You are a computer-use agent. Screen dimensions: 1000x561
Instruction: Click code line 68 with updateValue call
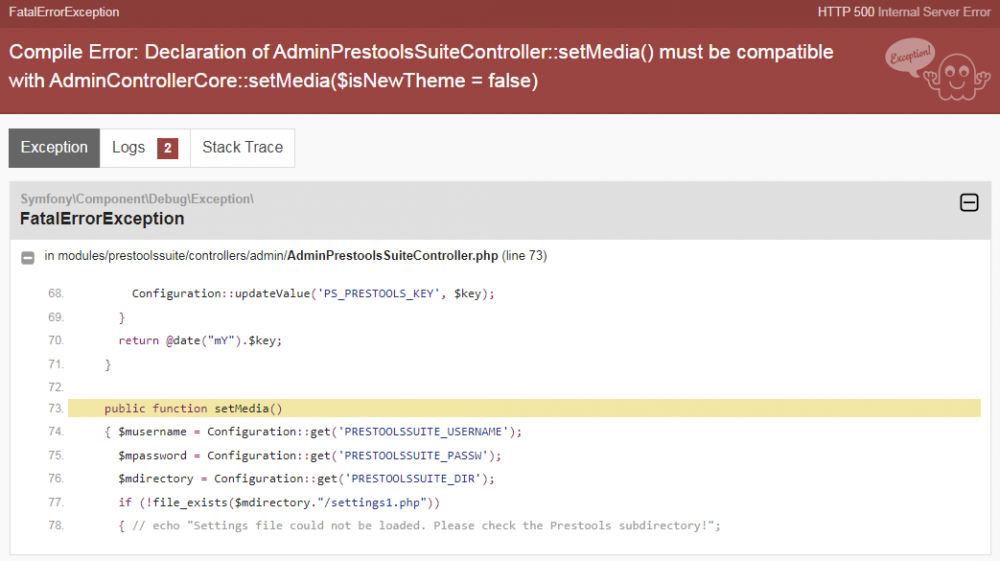tap(313, 293)
